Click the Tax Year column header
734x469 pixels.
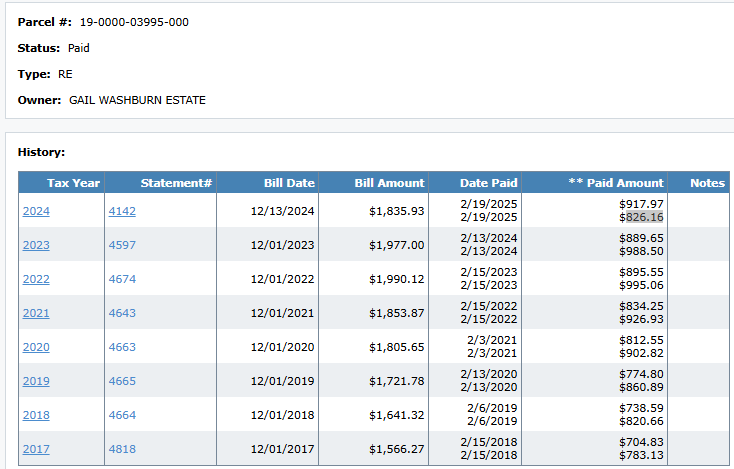[x=72, y=183]
